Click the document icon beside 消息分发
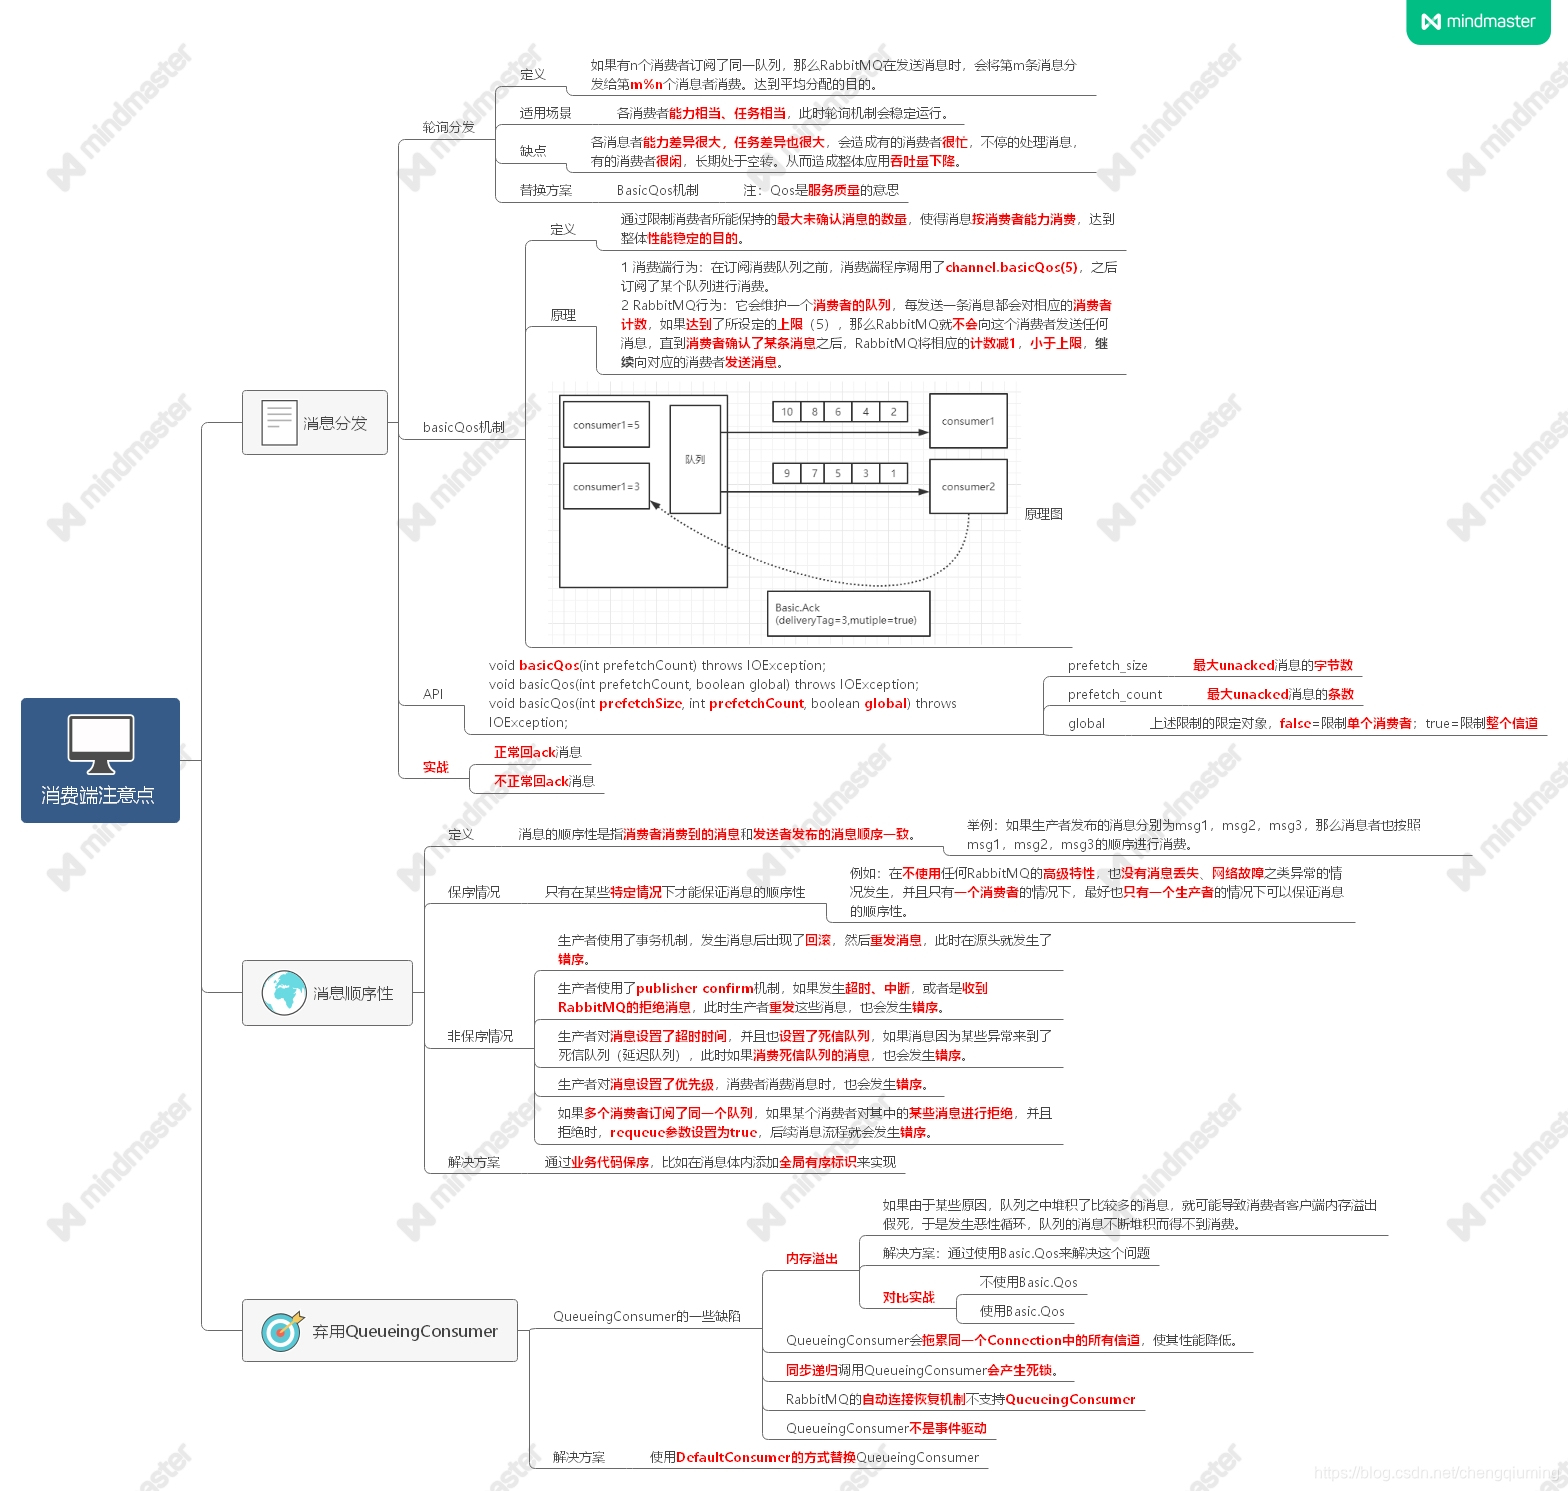This screenshot has width=1568, height=1491. tap(278, 422)
